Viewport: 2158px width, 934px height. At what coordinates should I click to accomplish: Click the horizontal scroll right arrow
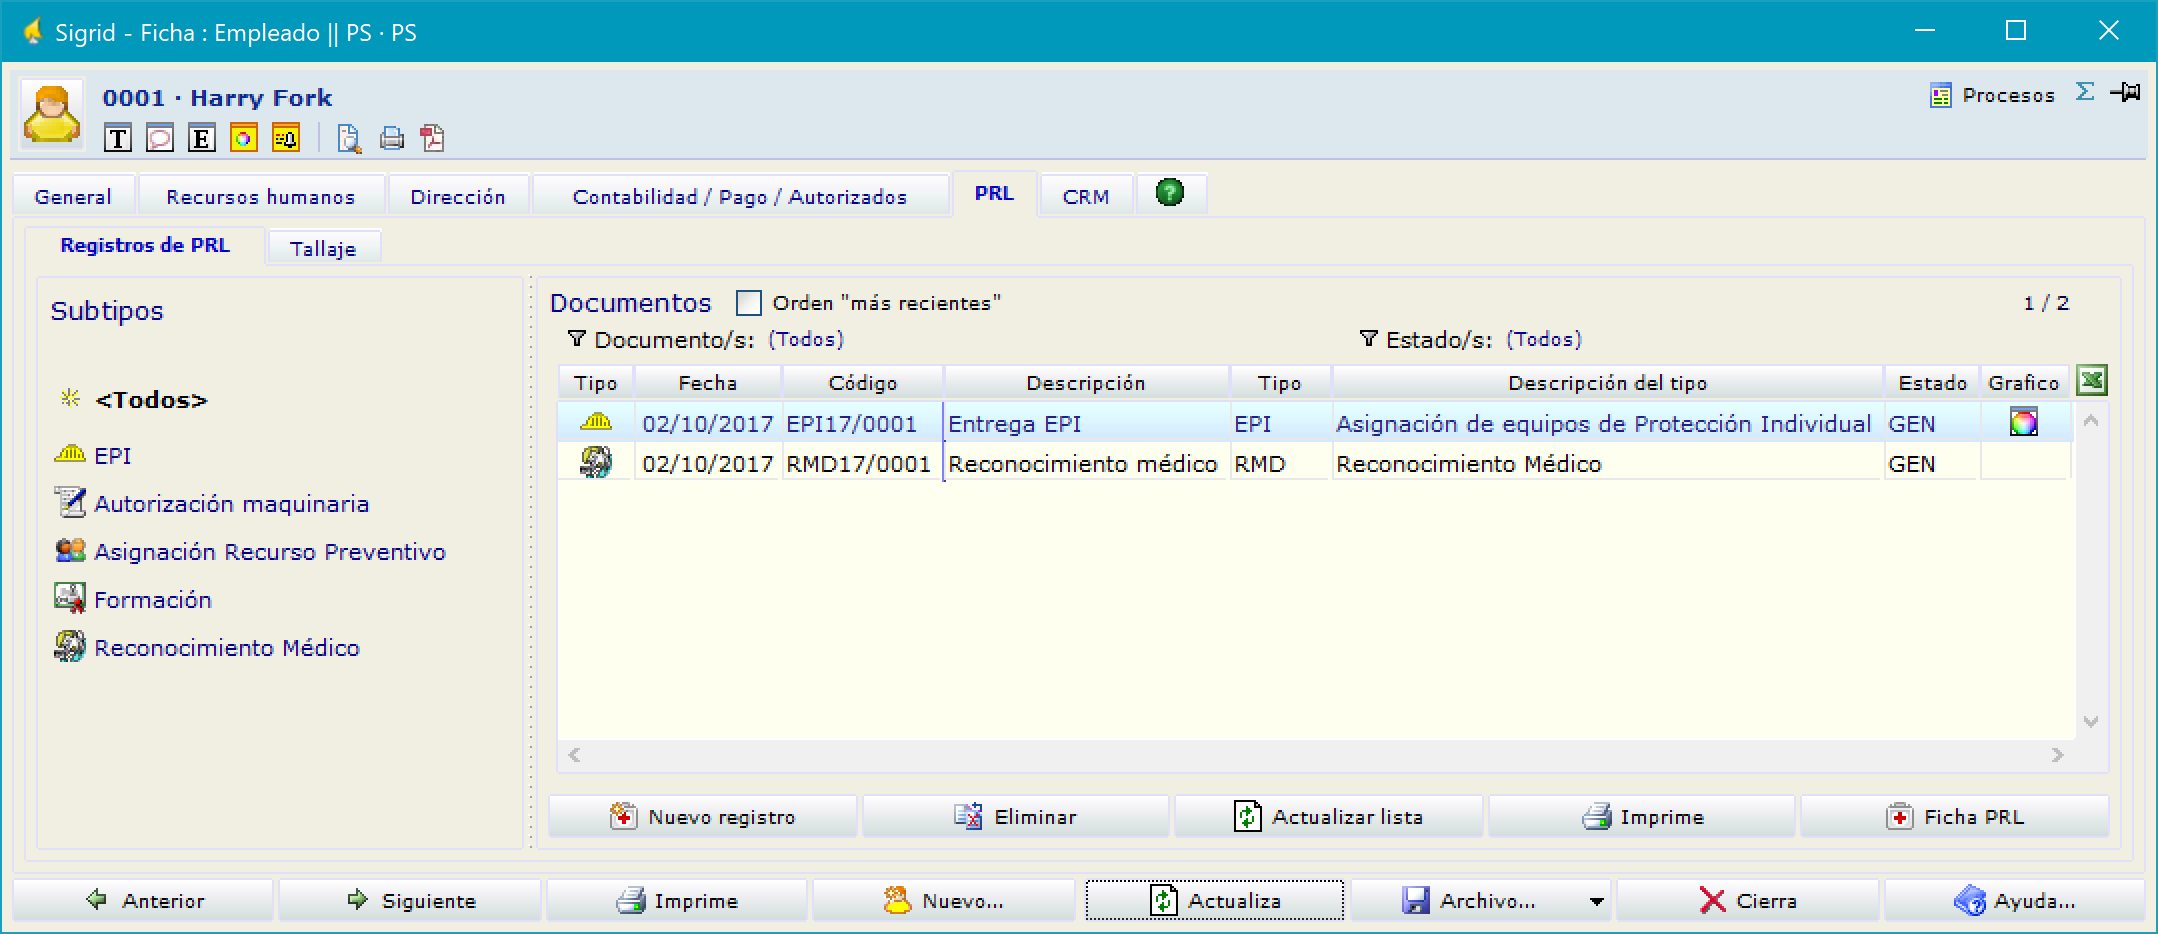pos(2057,755)
